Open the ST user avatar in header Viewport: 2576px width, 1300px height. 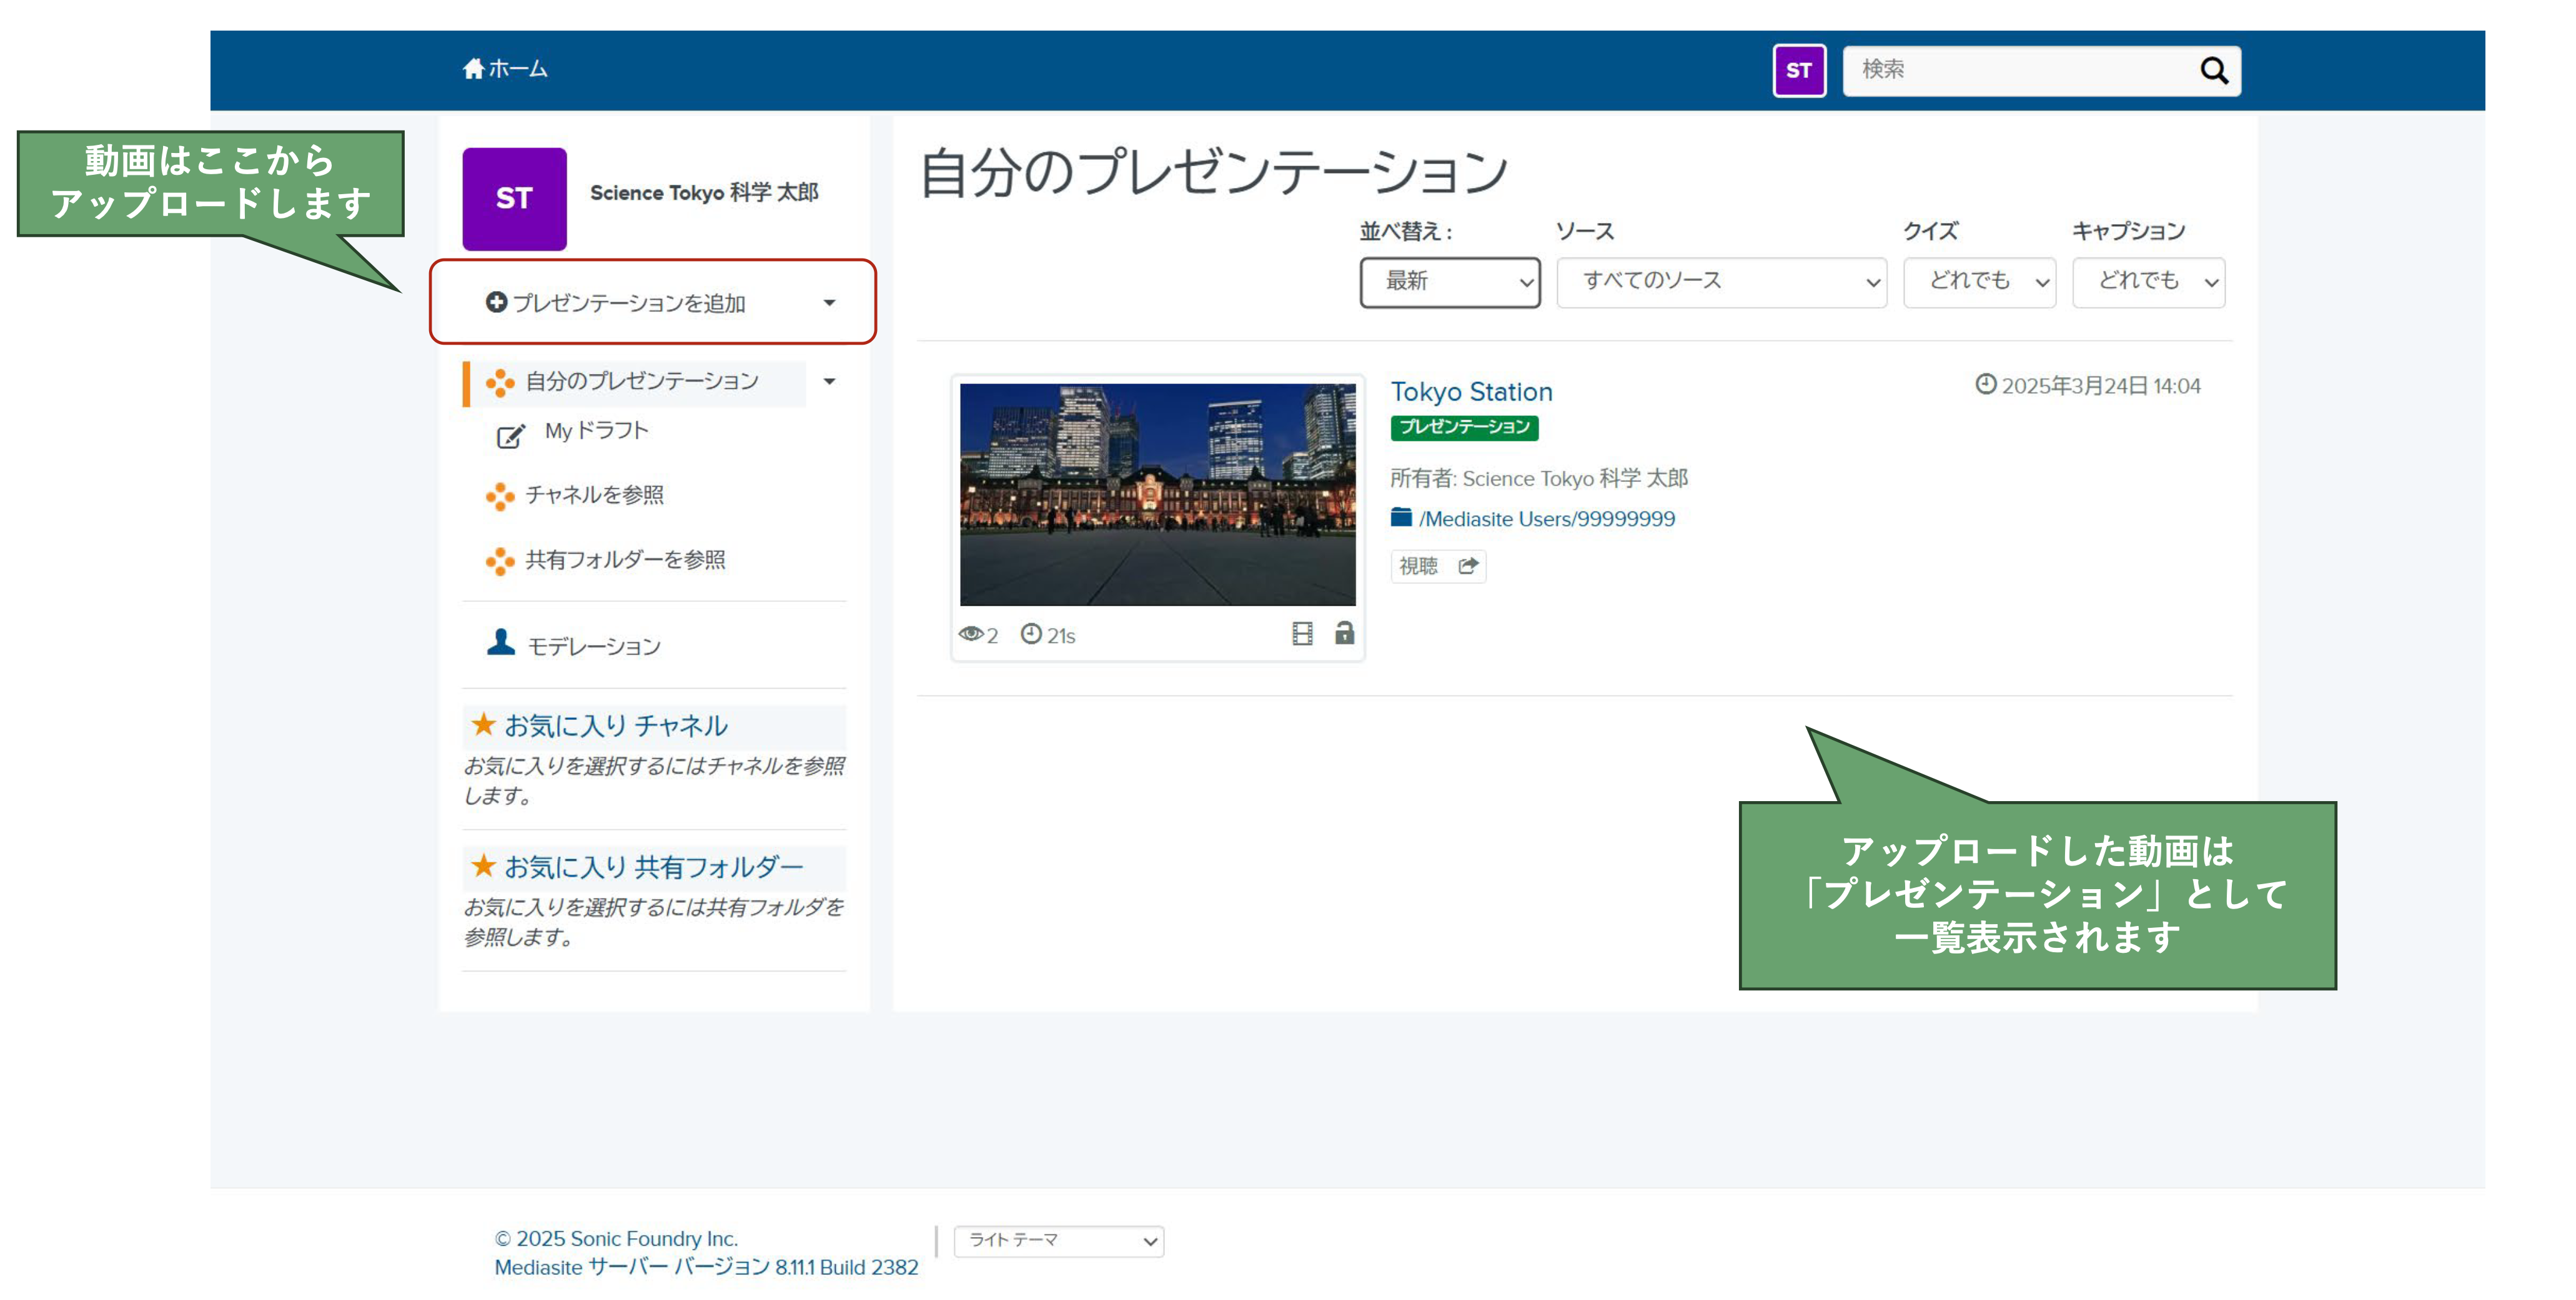pyautogui.click(x=1798, y=70)
